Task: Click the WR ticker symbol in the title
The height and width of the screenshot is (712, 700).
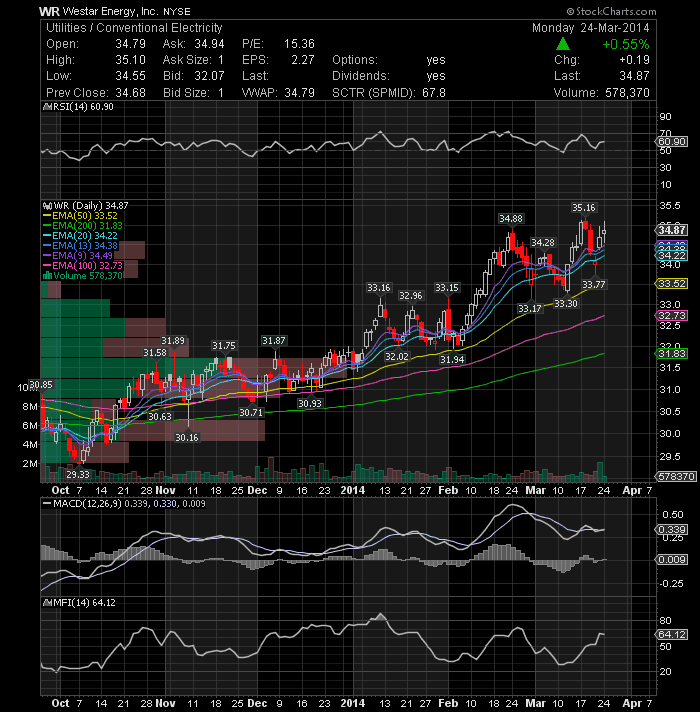Action: (49, 11)
